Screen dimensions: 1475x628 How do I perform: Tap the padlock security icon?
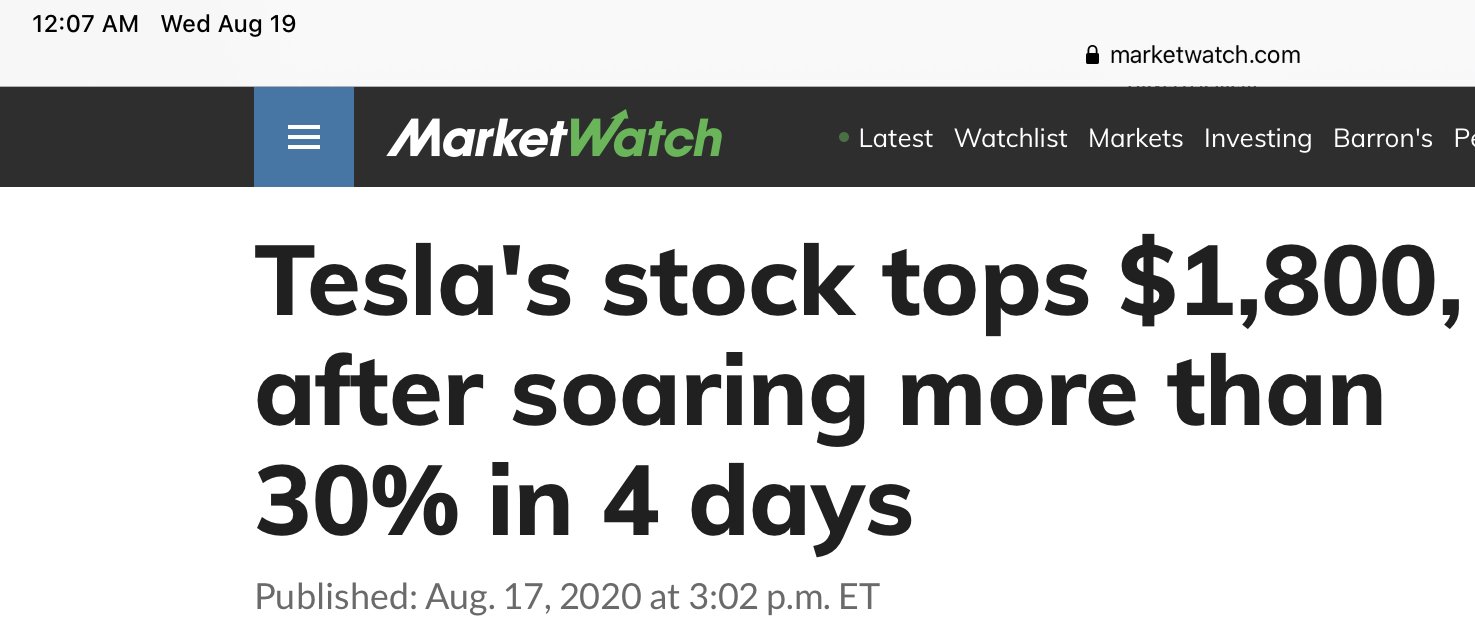pos(1092,55)
